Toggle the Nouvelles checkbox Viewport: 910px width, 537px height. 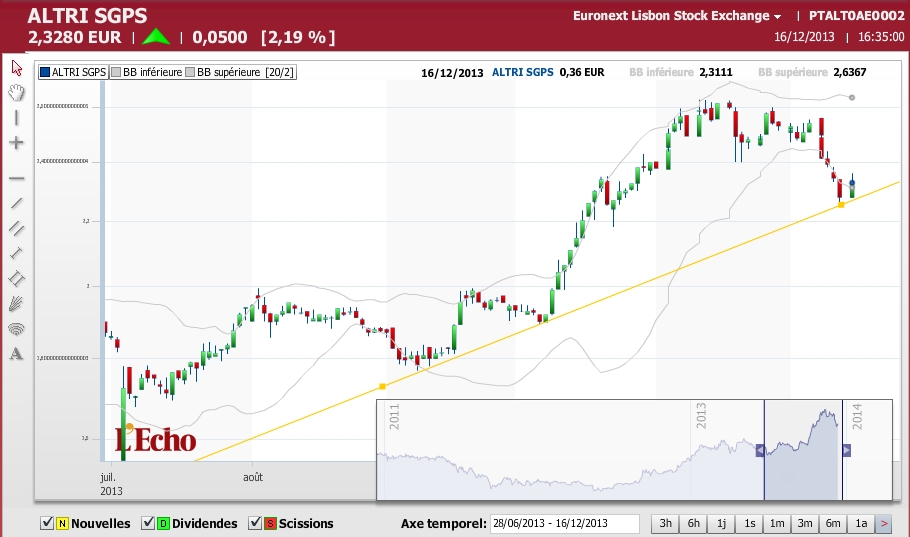coord(47,523)
